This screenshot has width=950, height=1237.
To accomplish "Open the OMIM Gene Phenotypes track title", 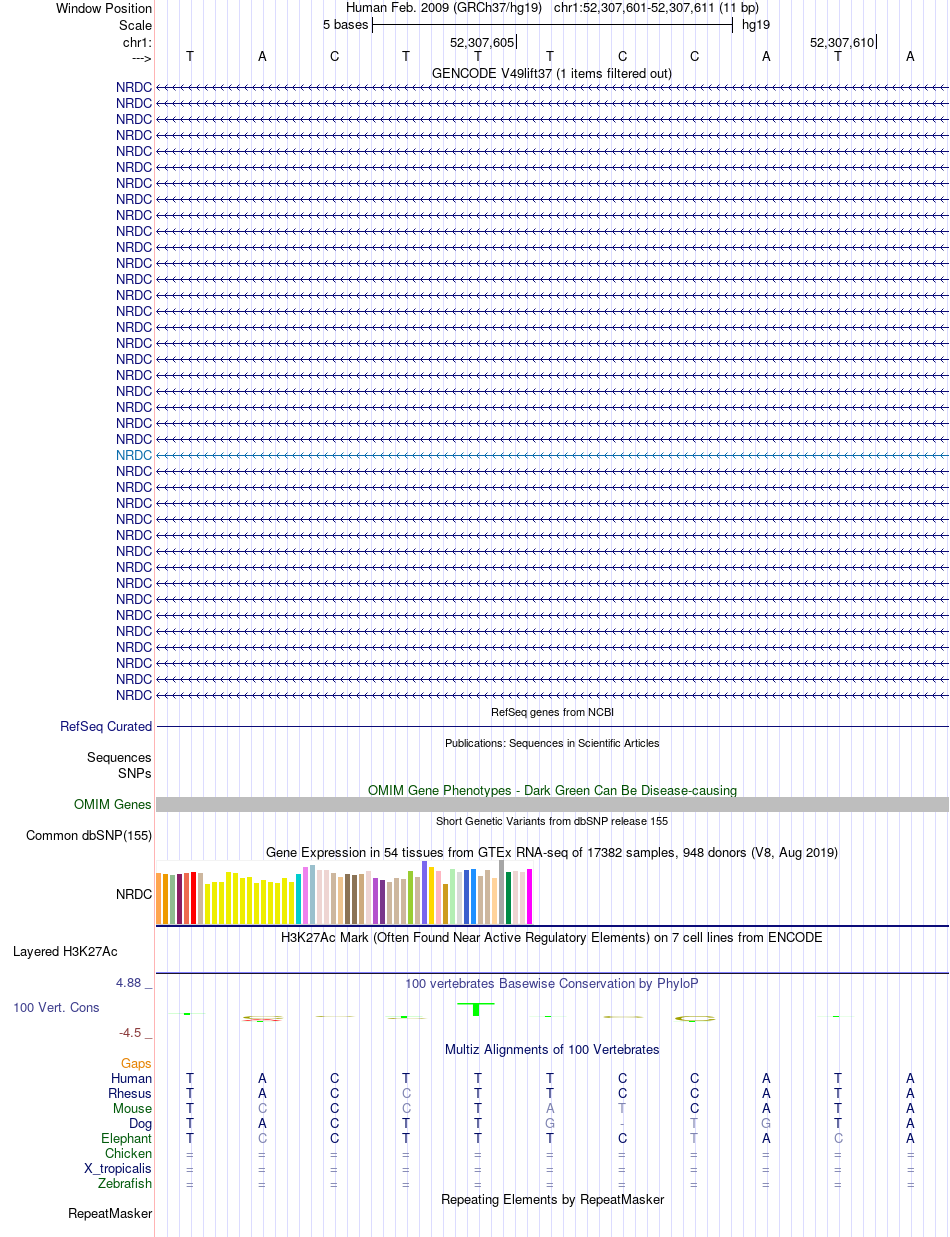I will (552, 790).
